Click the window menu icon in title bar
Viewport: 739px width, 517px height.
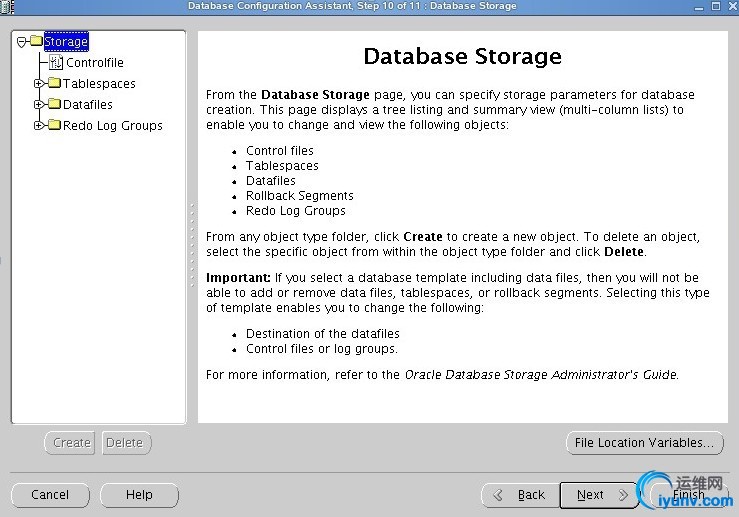point(7,6)
